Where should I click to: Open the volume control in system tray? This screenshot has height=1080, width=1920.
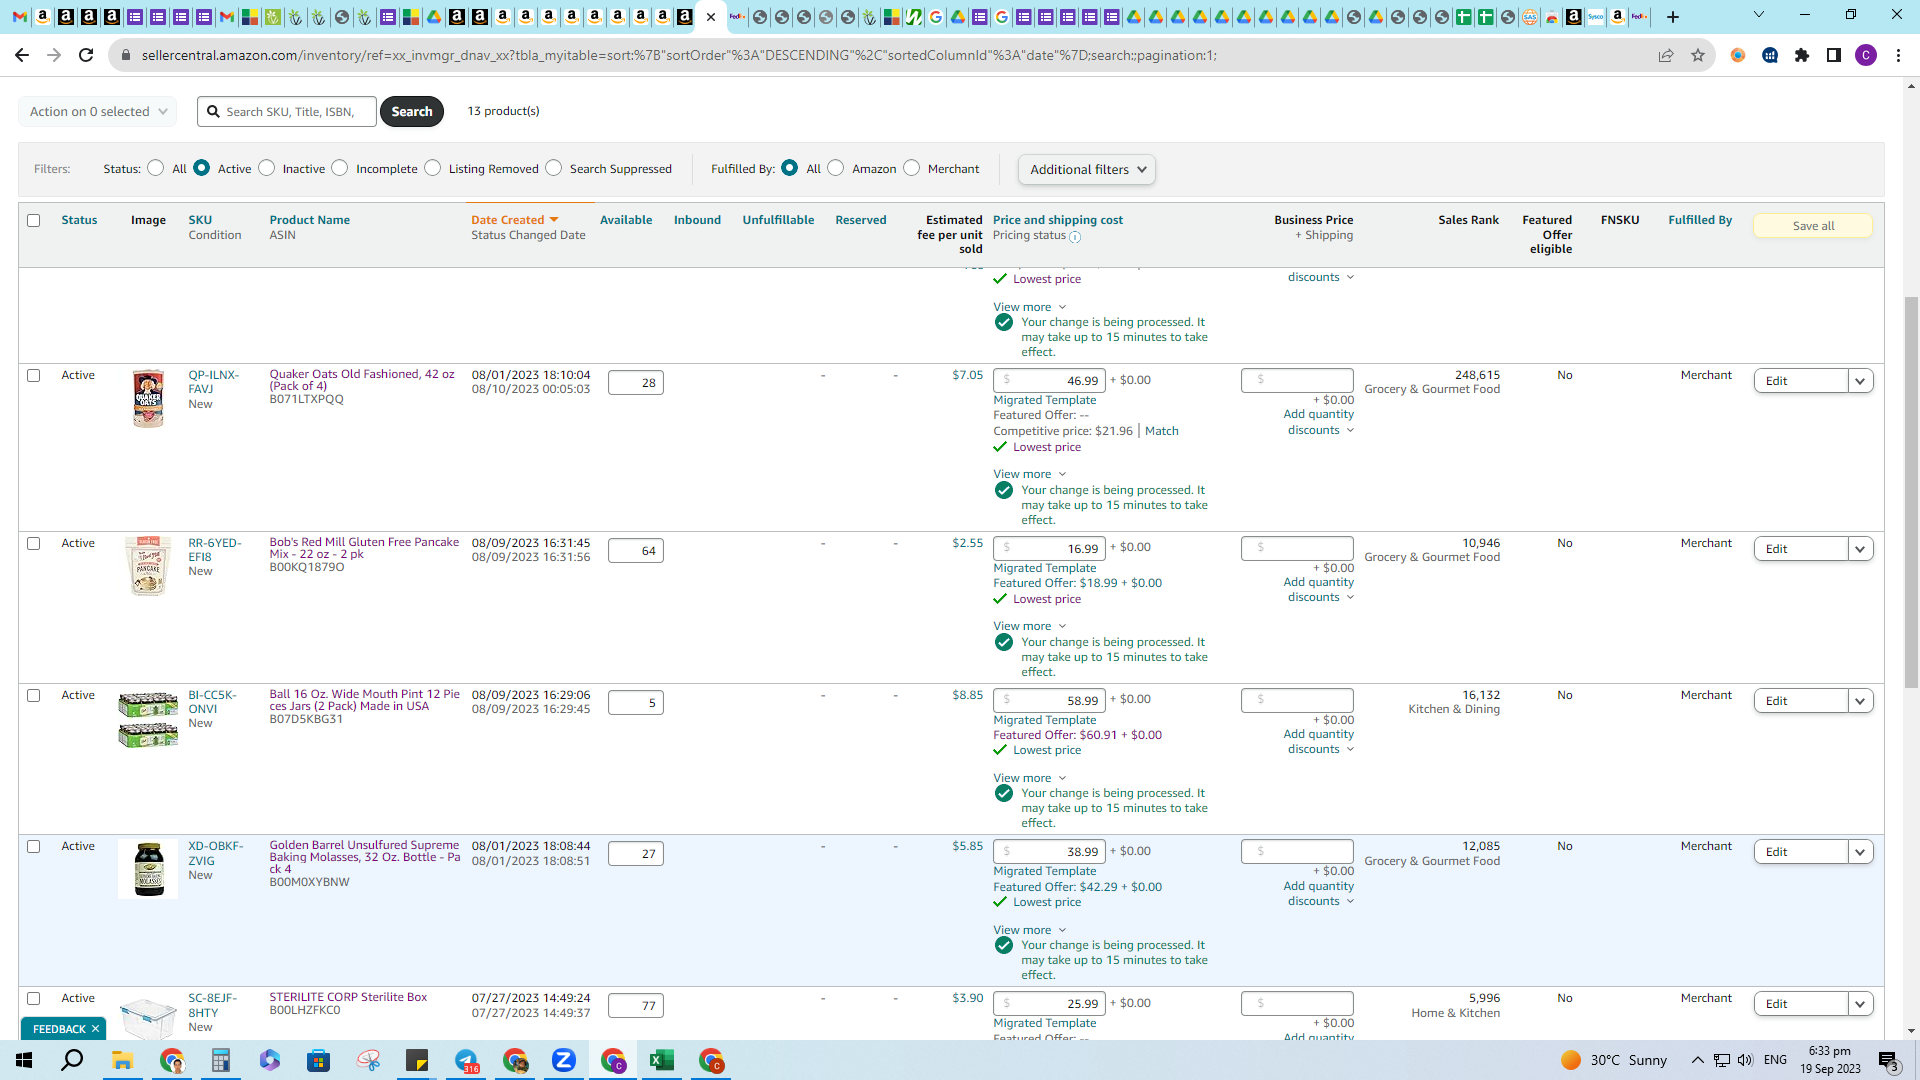(1745, 1060)
